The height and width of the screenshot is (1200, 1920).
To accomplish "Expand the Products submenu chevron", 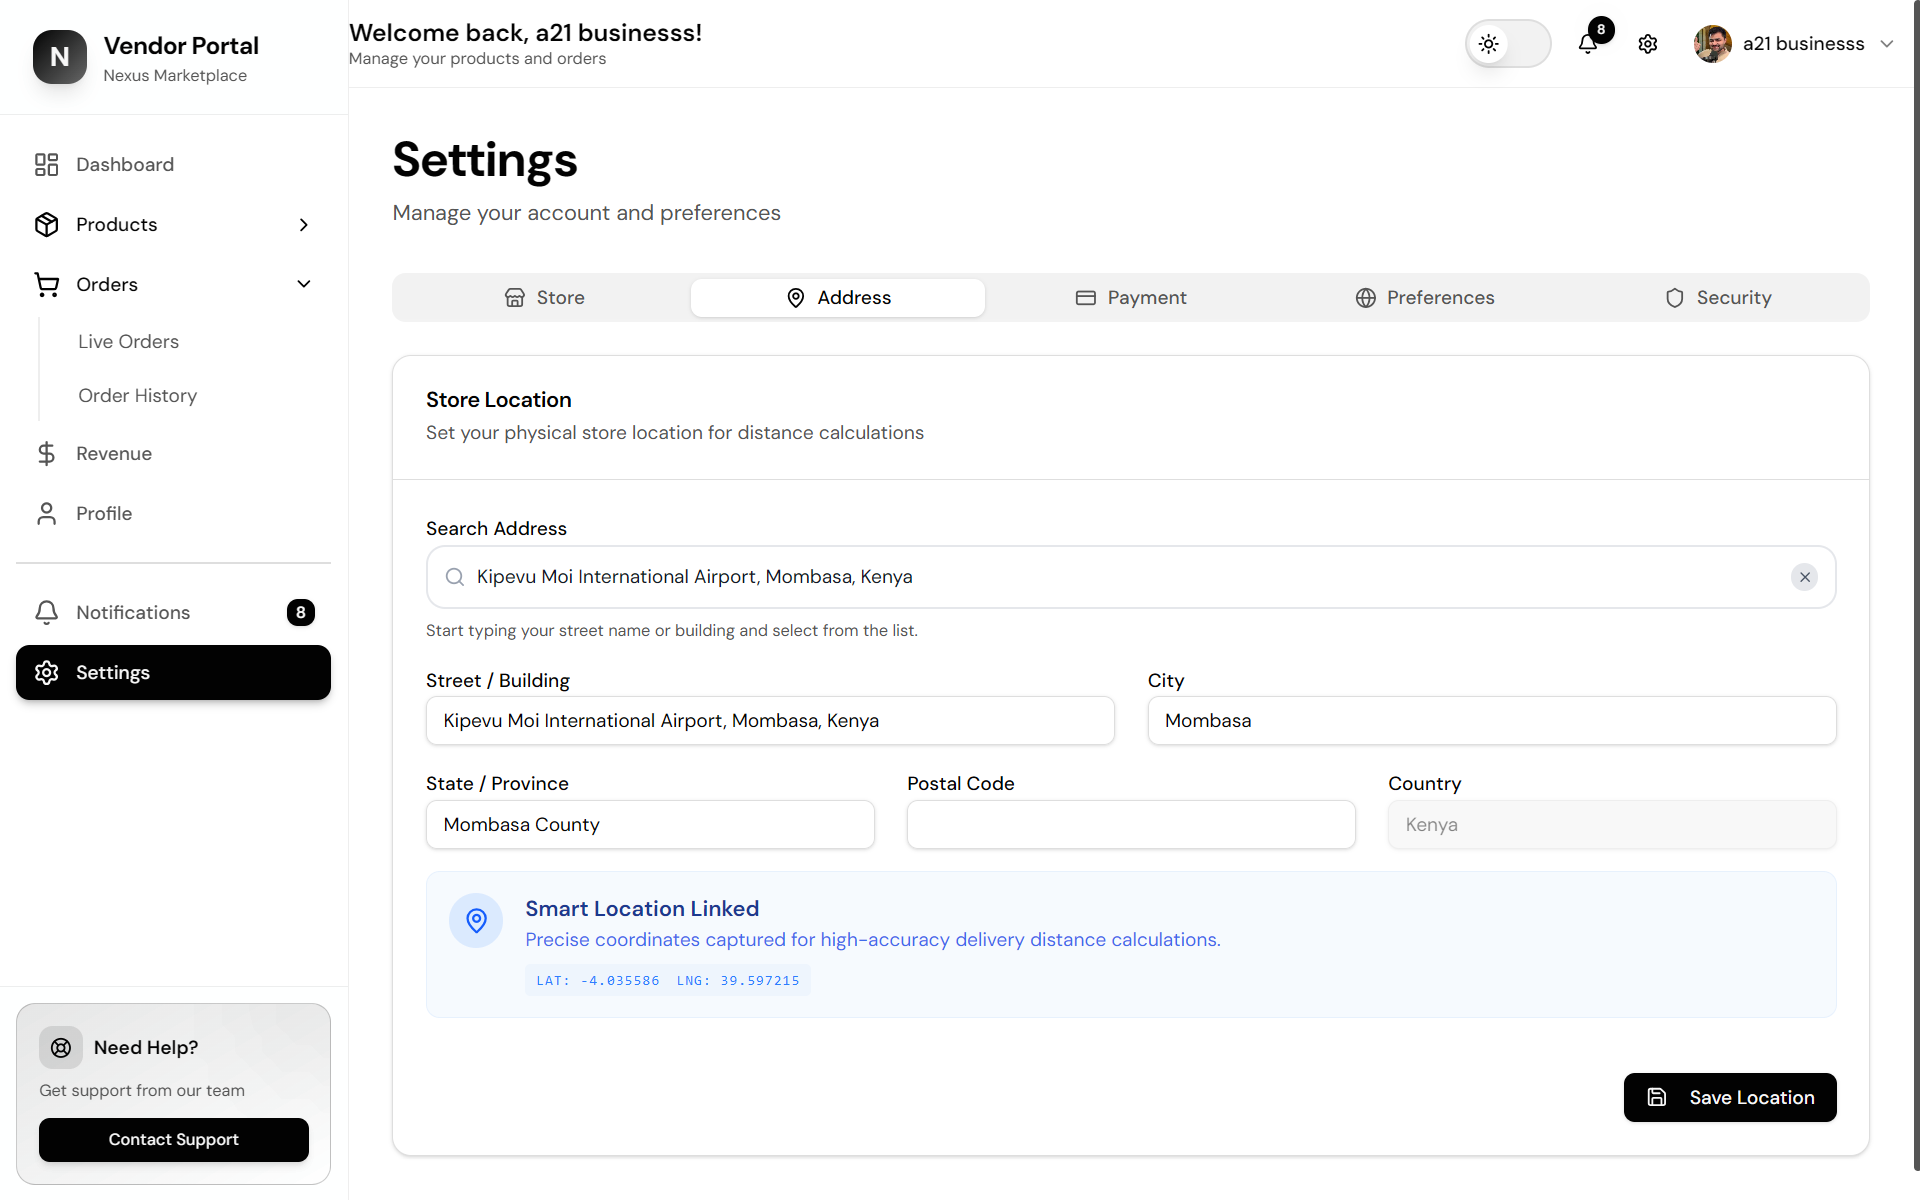I will (304, 225).
